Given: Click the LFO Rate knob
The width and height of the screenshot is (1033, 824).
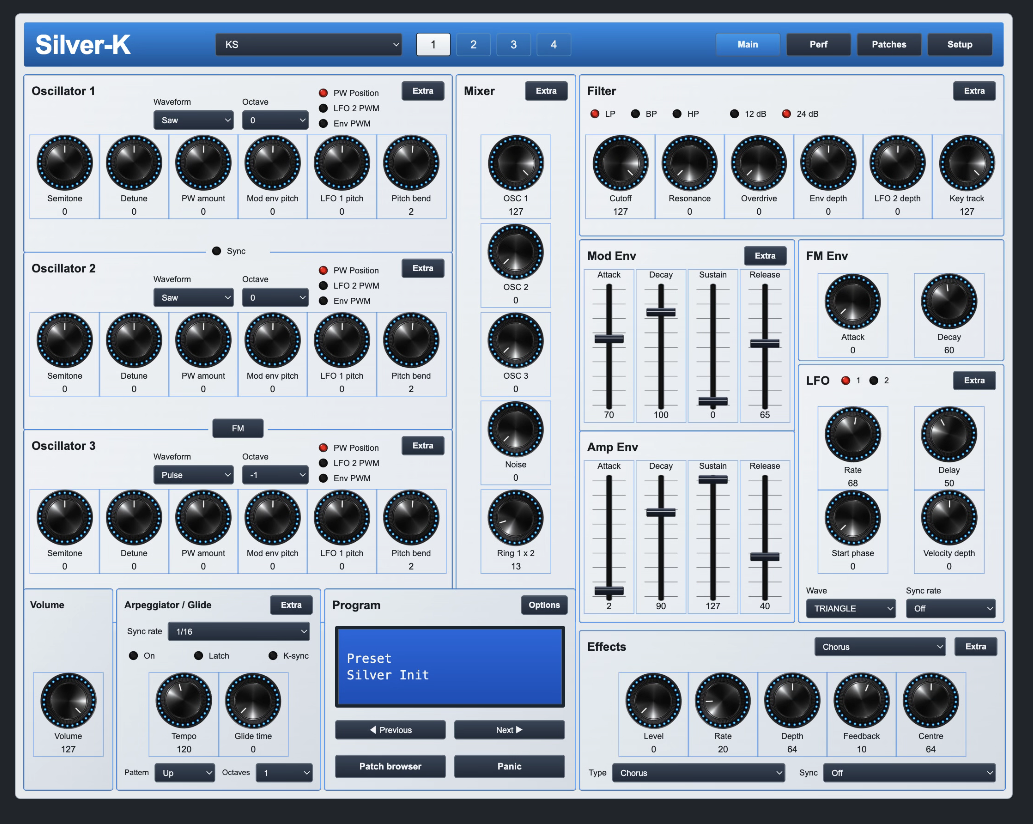Looking at the screenshot, I should [x=852, y=434].
